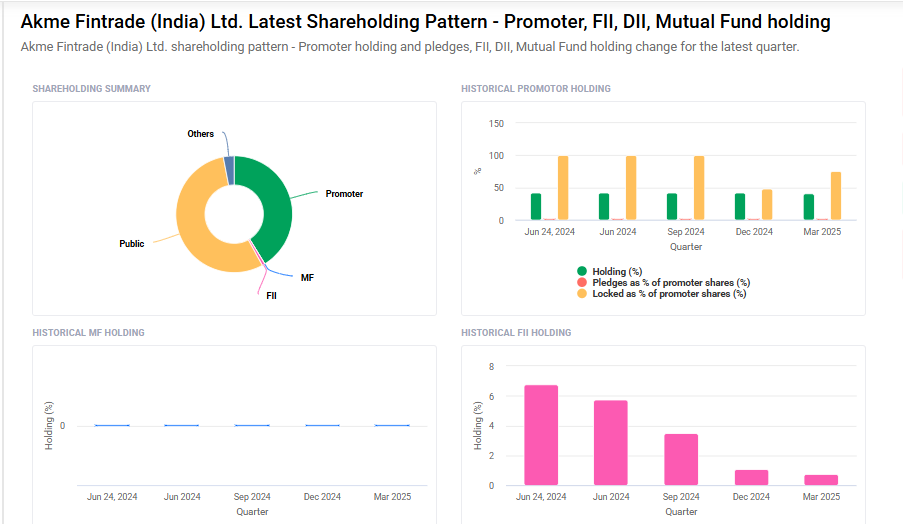Click Jun 24, 2024 locked shares orange bar
Screen dimensions: 903x524
pos(563,188)
